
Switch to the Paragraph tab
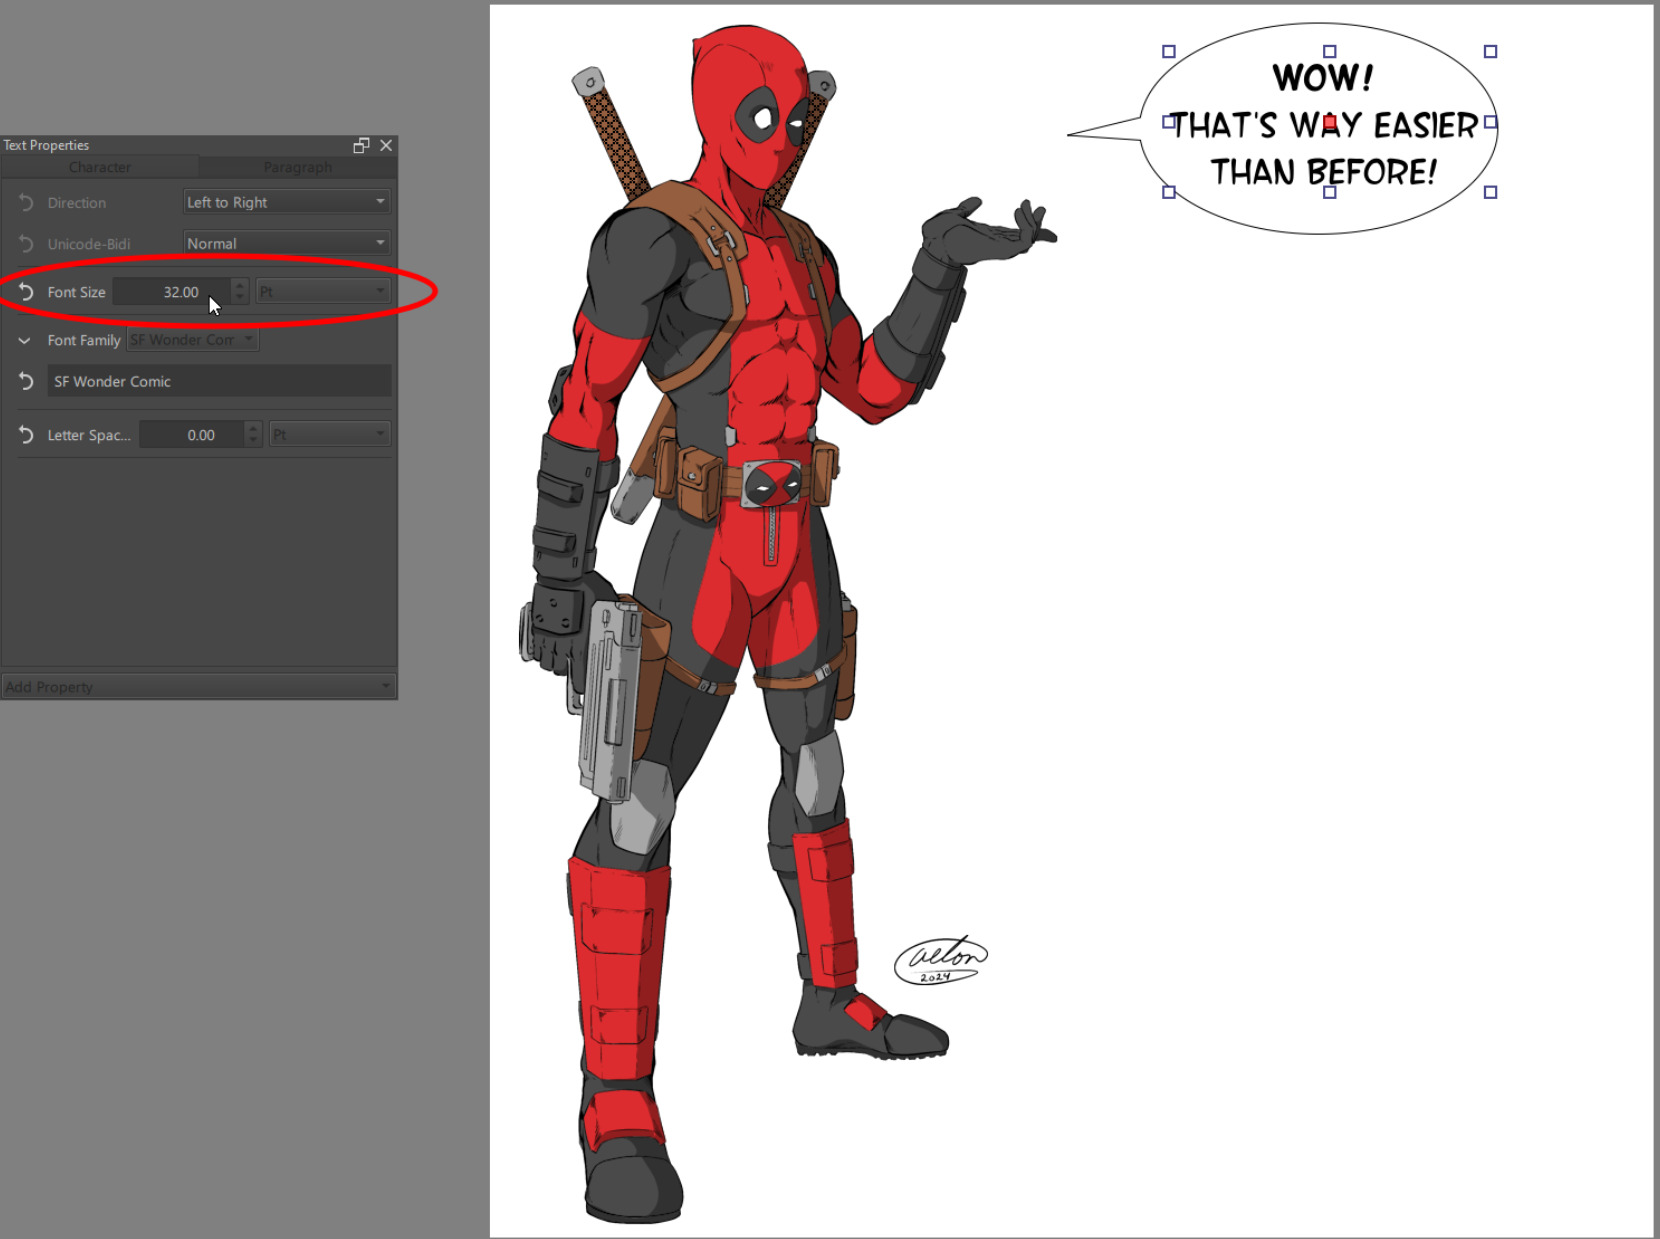[x=298, y=167]
